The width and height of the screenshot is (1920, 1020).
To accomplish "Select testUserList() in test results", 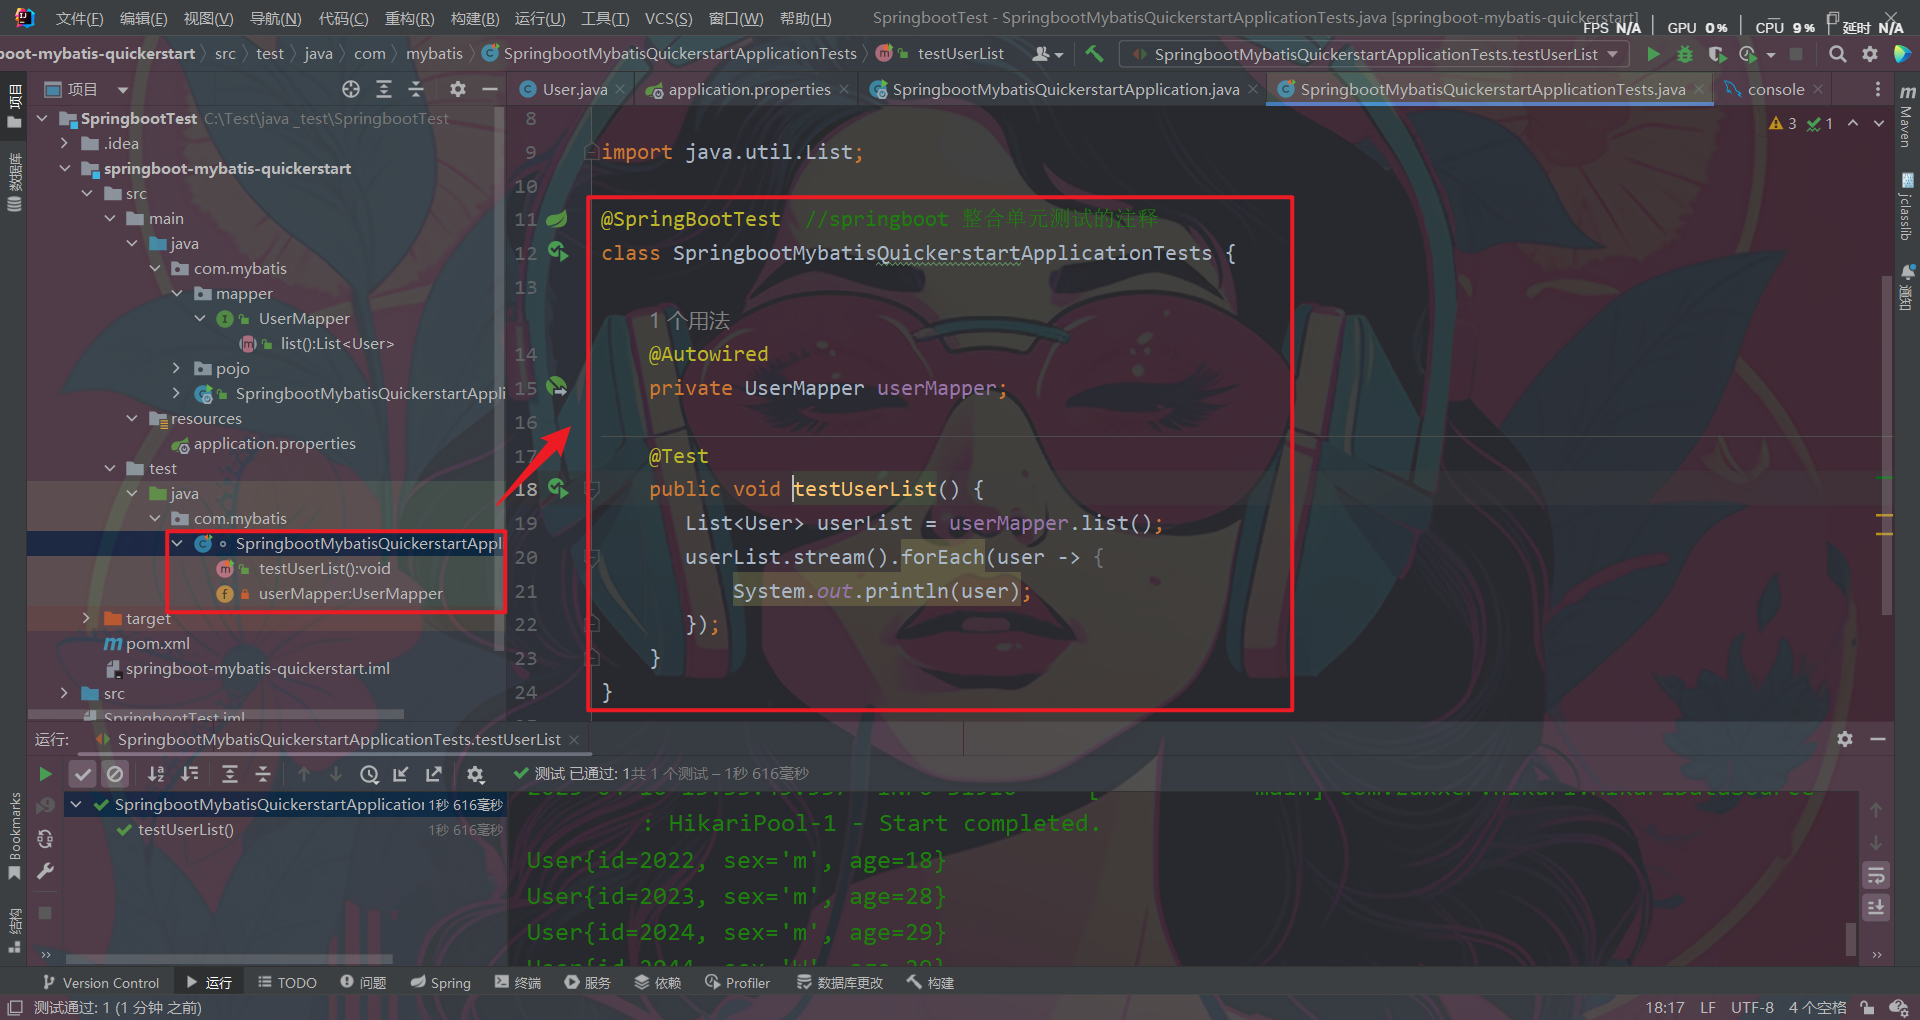I will (186, 829).
